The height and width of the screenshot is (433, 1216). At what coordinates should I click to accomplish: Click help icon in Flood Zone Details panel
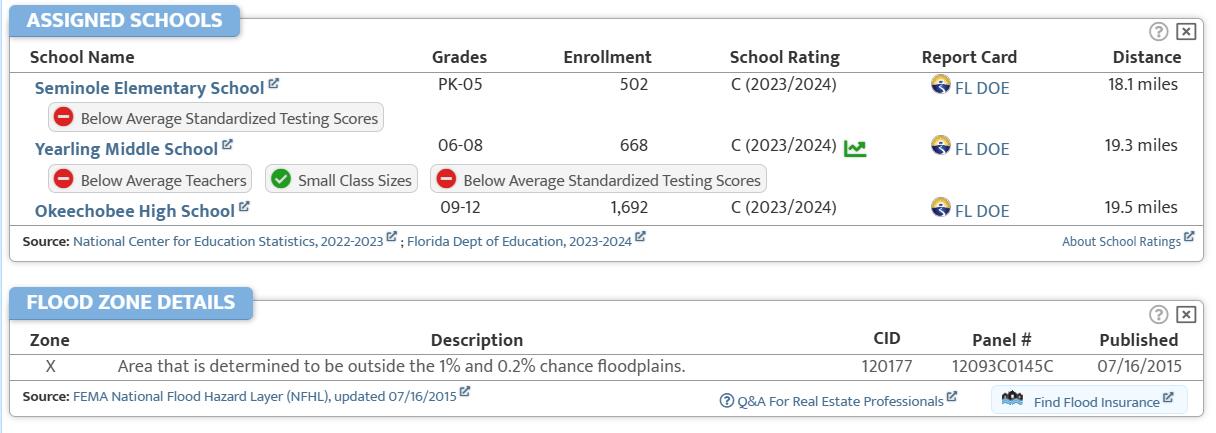[1160, 315]
